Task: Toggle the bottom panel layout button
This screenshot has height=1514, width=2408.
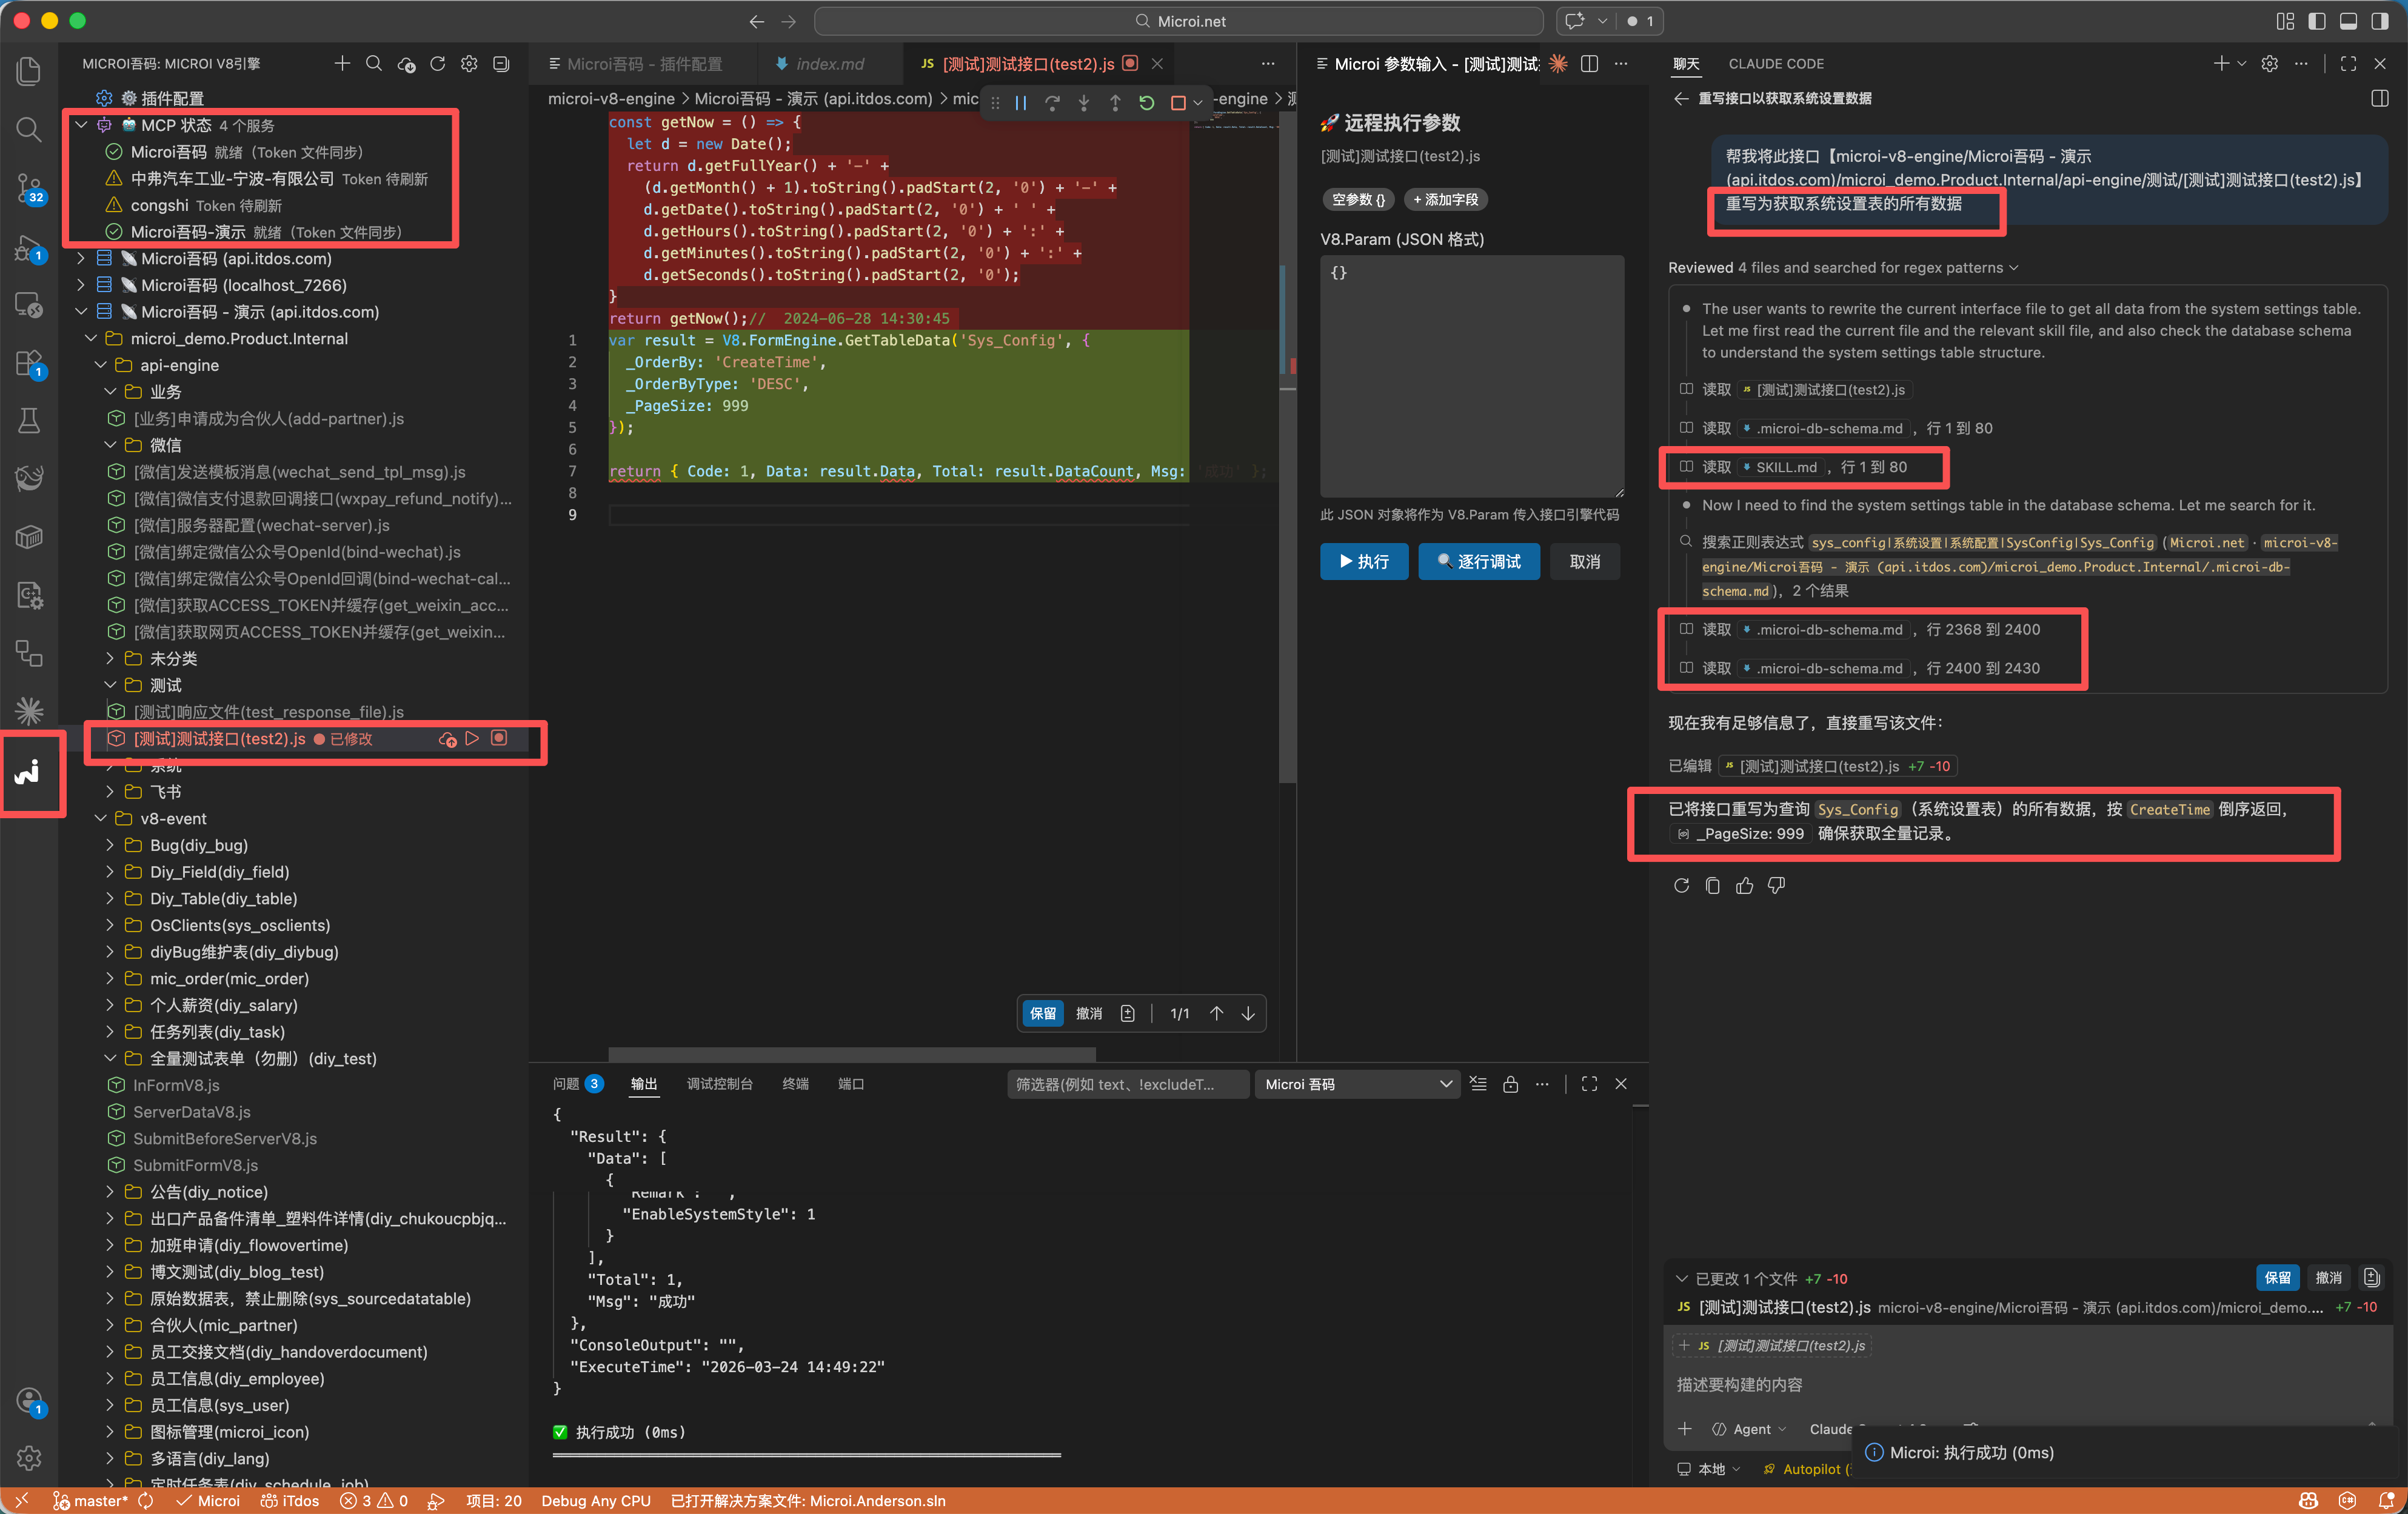Action: [x=2348, y=21]
